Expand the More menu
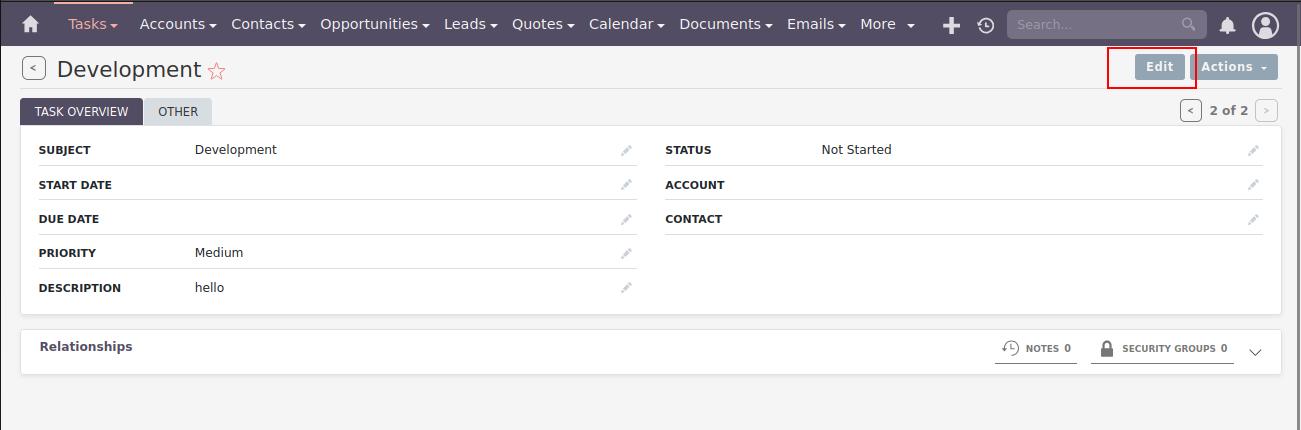This screenshot has height=430, width=1301. coord(887,24)
